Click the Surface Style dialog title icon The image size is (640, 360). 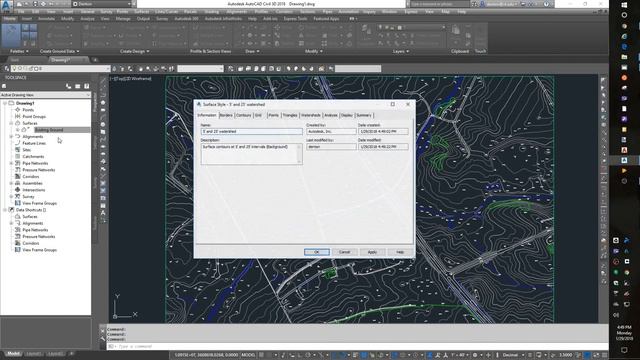pos(199,104)
